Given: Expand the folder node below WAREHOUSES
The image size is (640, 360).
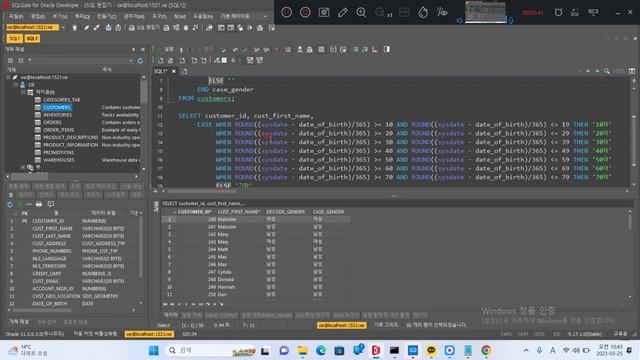Looking at the screenshot, I should (x=23, y=167).
